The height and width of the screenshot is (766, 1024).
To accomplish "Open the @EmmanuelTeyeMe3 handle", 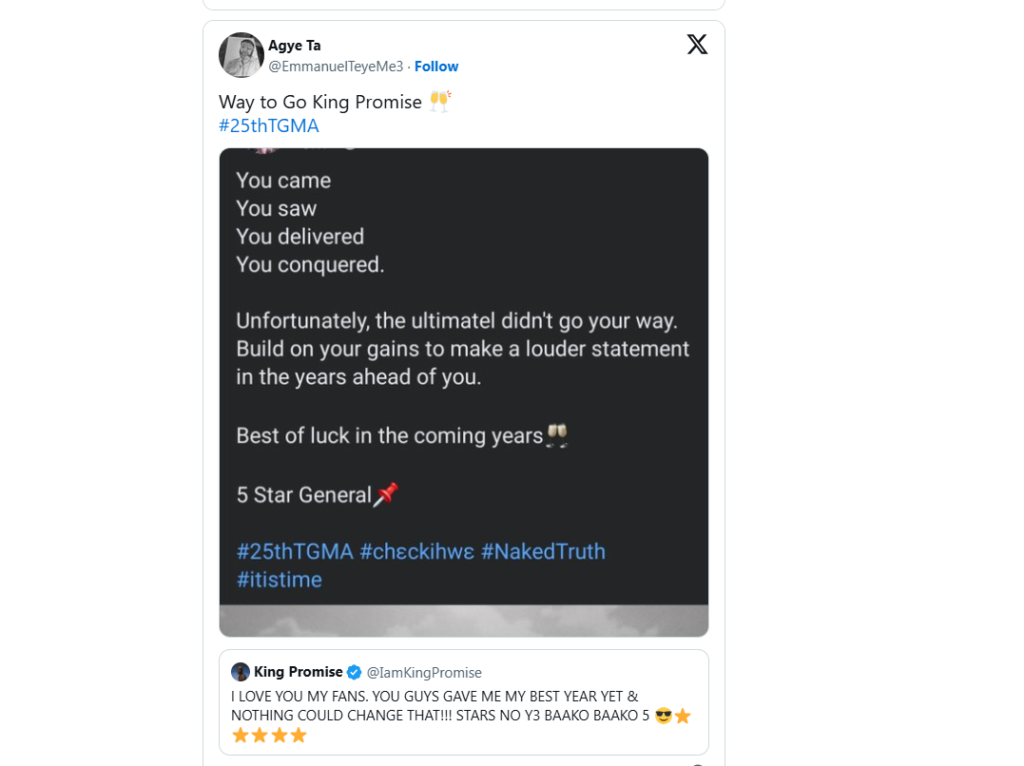I will 335,66.
